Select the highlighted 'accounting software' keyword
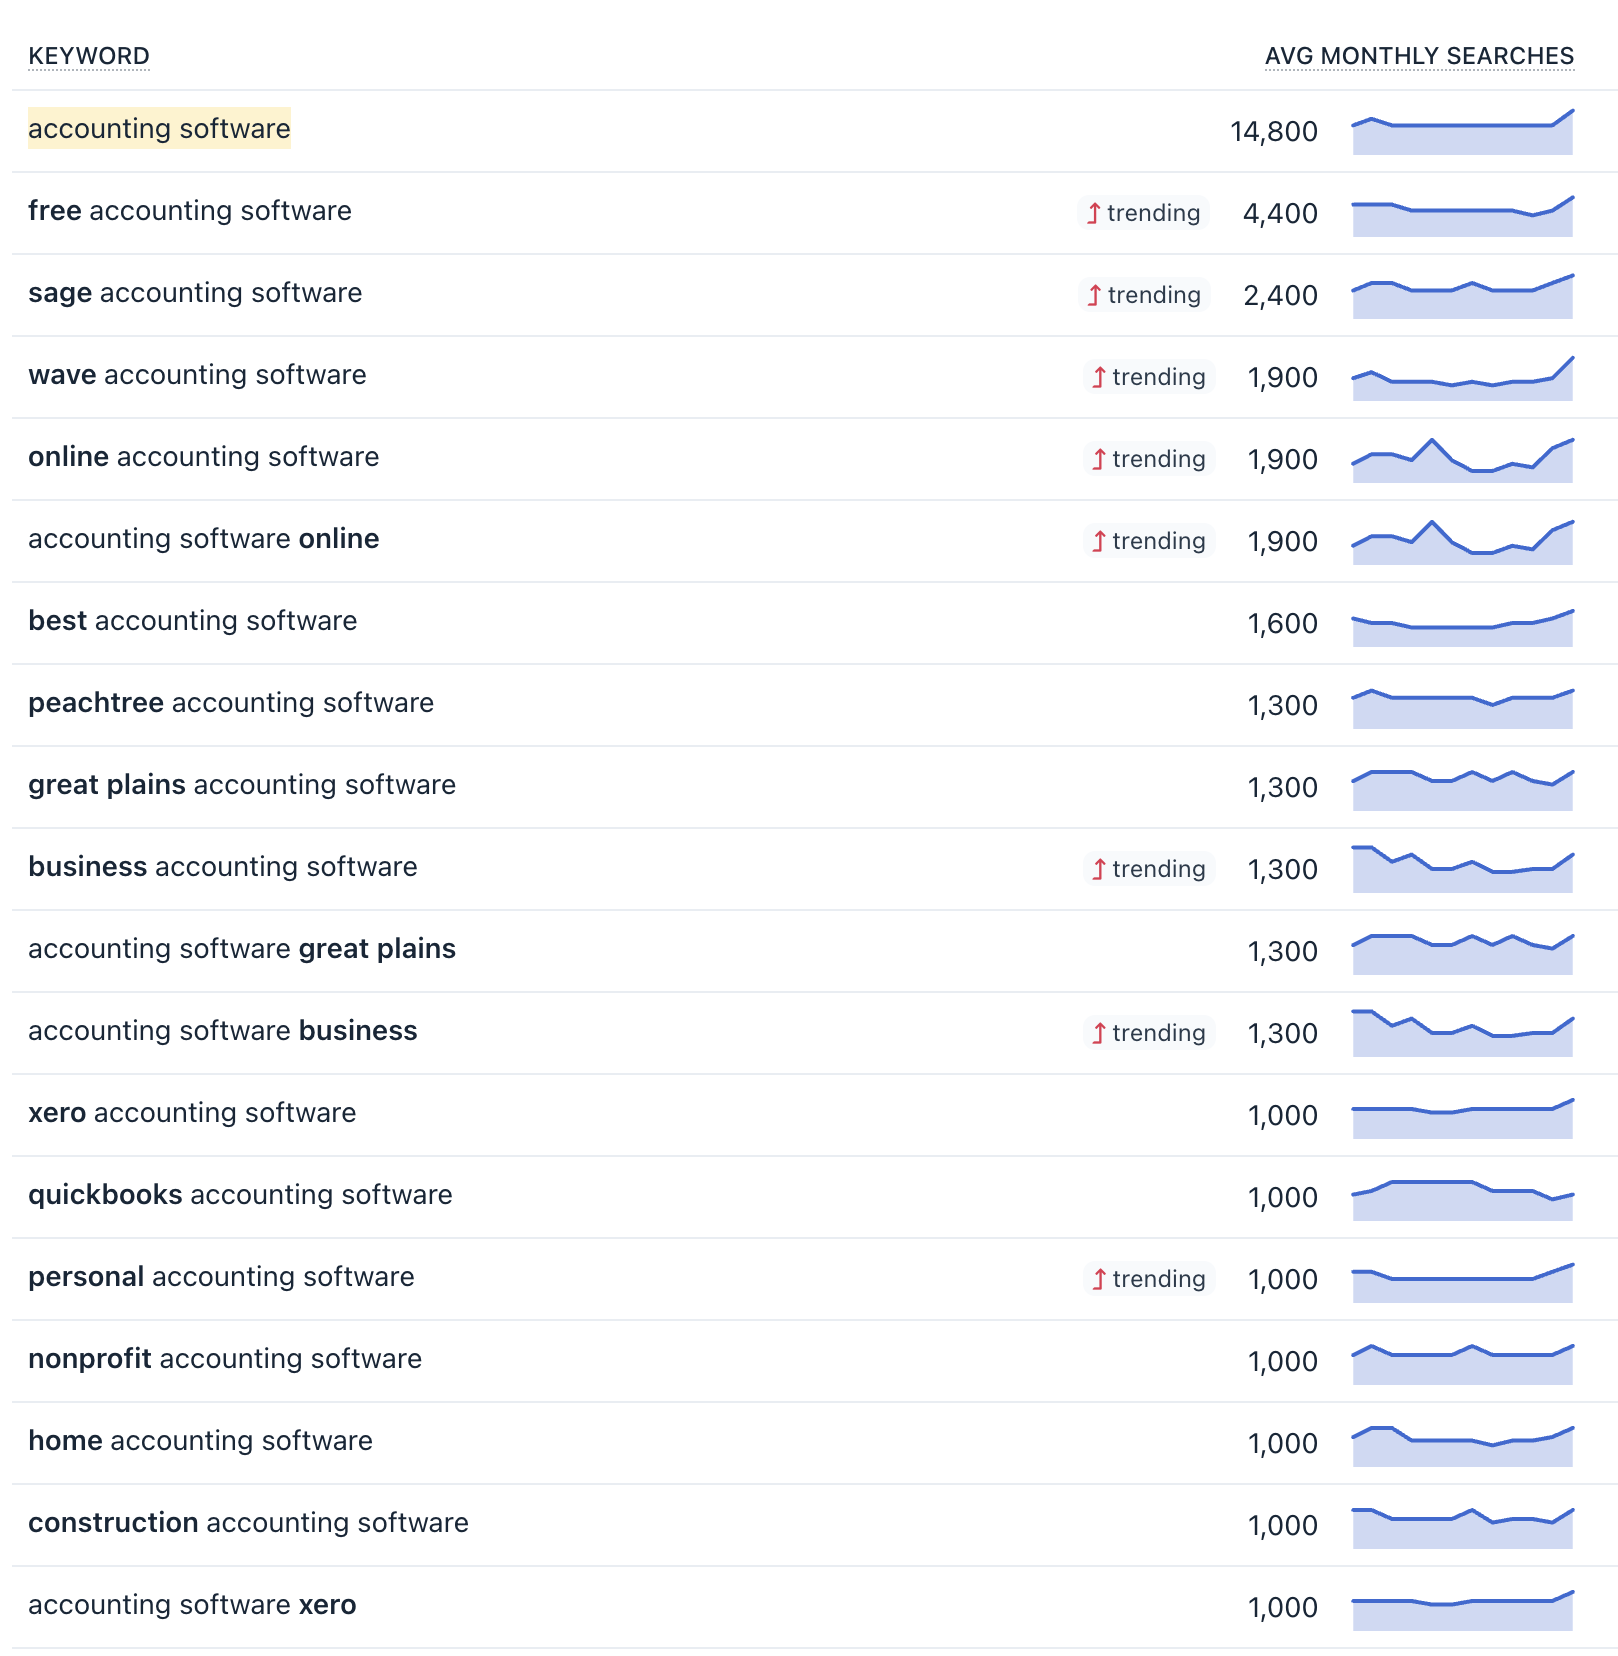The height and width of the screenshot is (1656, 1618). (159, 128)
